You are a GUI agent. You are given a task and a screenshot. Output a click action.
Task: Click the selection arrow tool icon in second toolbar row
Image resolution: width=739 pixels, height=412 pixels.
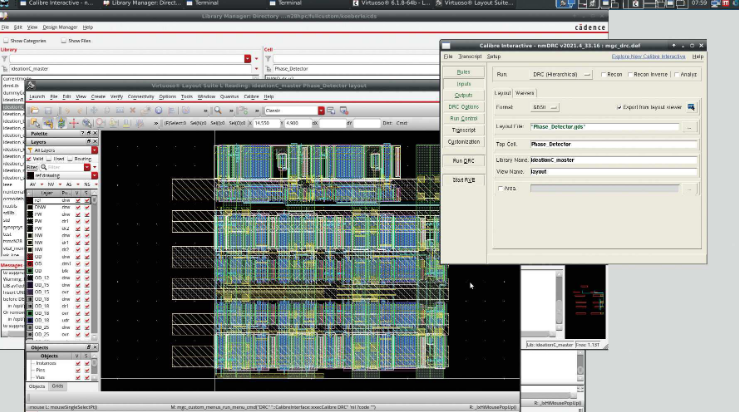[35, 123]
